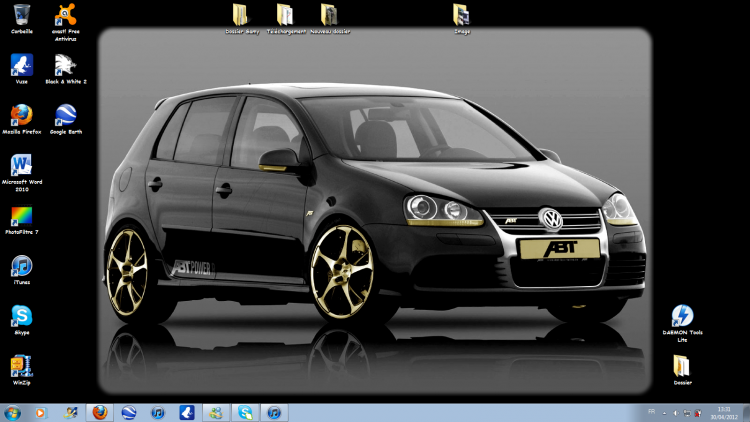The width and height of the screenshot is (750, 422).
Task: Open the Mozilla Firefox desktop shortcut
Action: [22, 119]
